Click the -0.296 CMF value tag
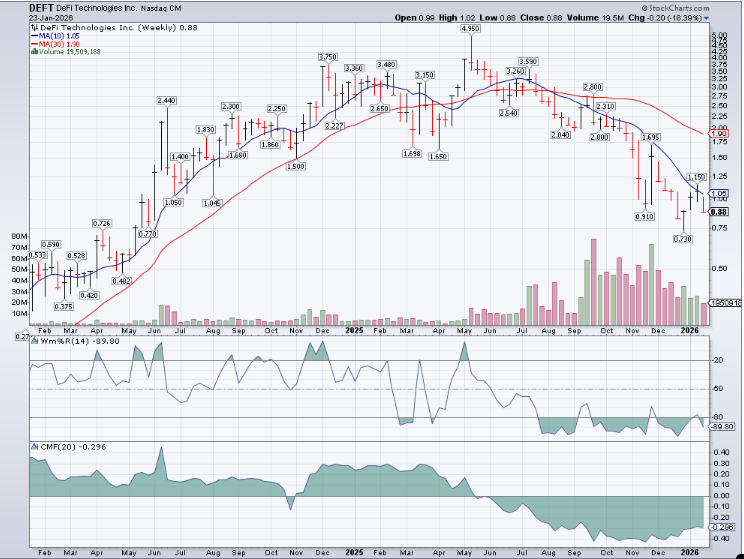 click(721, 526)
